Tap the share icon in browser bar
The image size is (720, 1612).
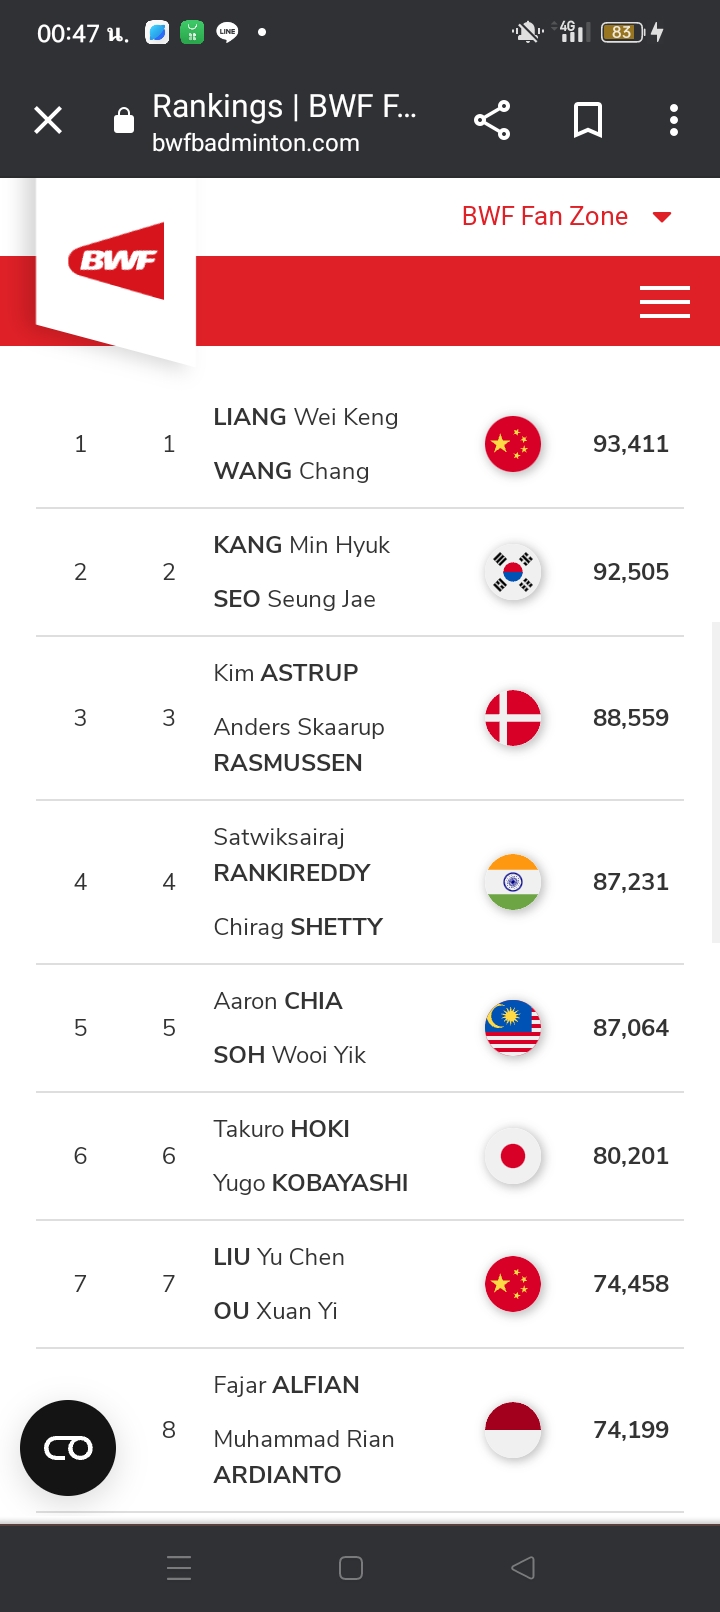coord(492,121)
